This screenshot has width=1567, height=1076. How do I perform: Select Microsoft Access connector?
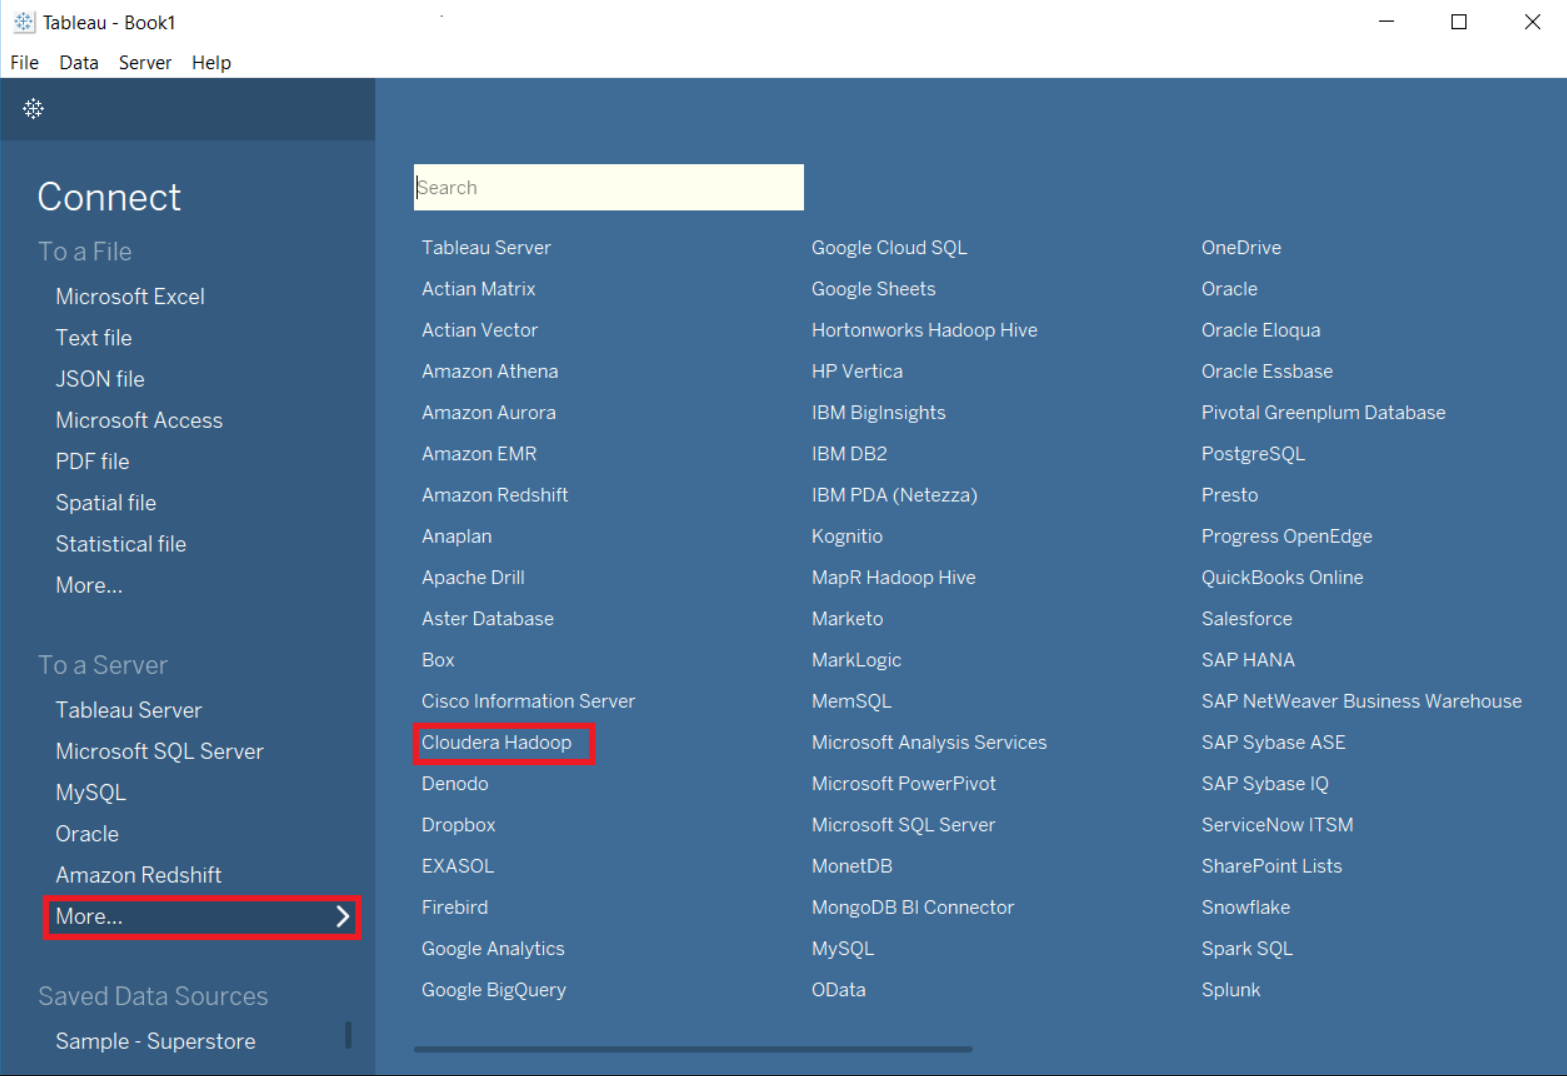pos(139,421)
